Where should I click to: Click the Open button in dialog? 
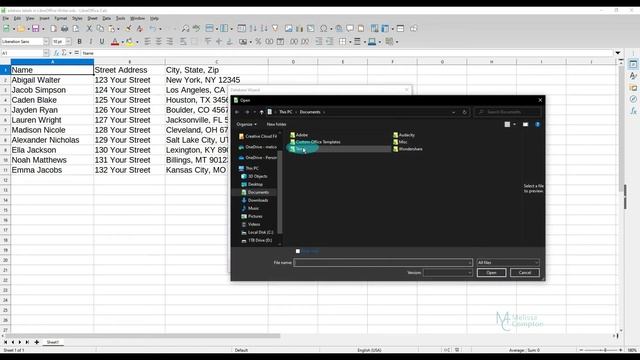(x=491, y=273)
